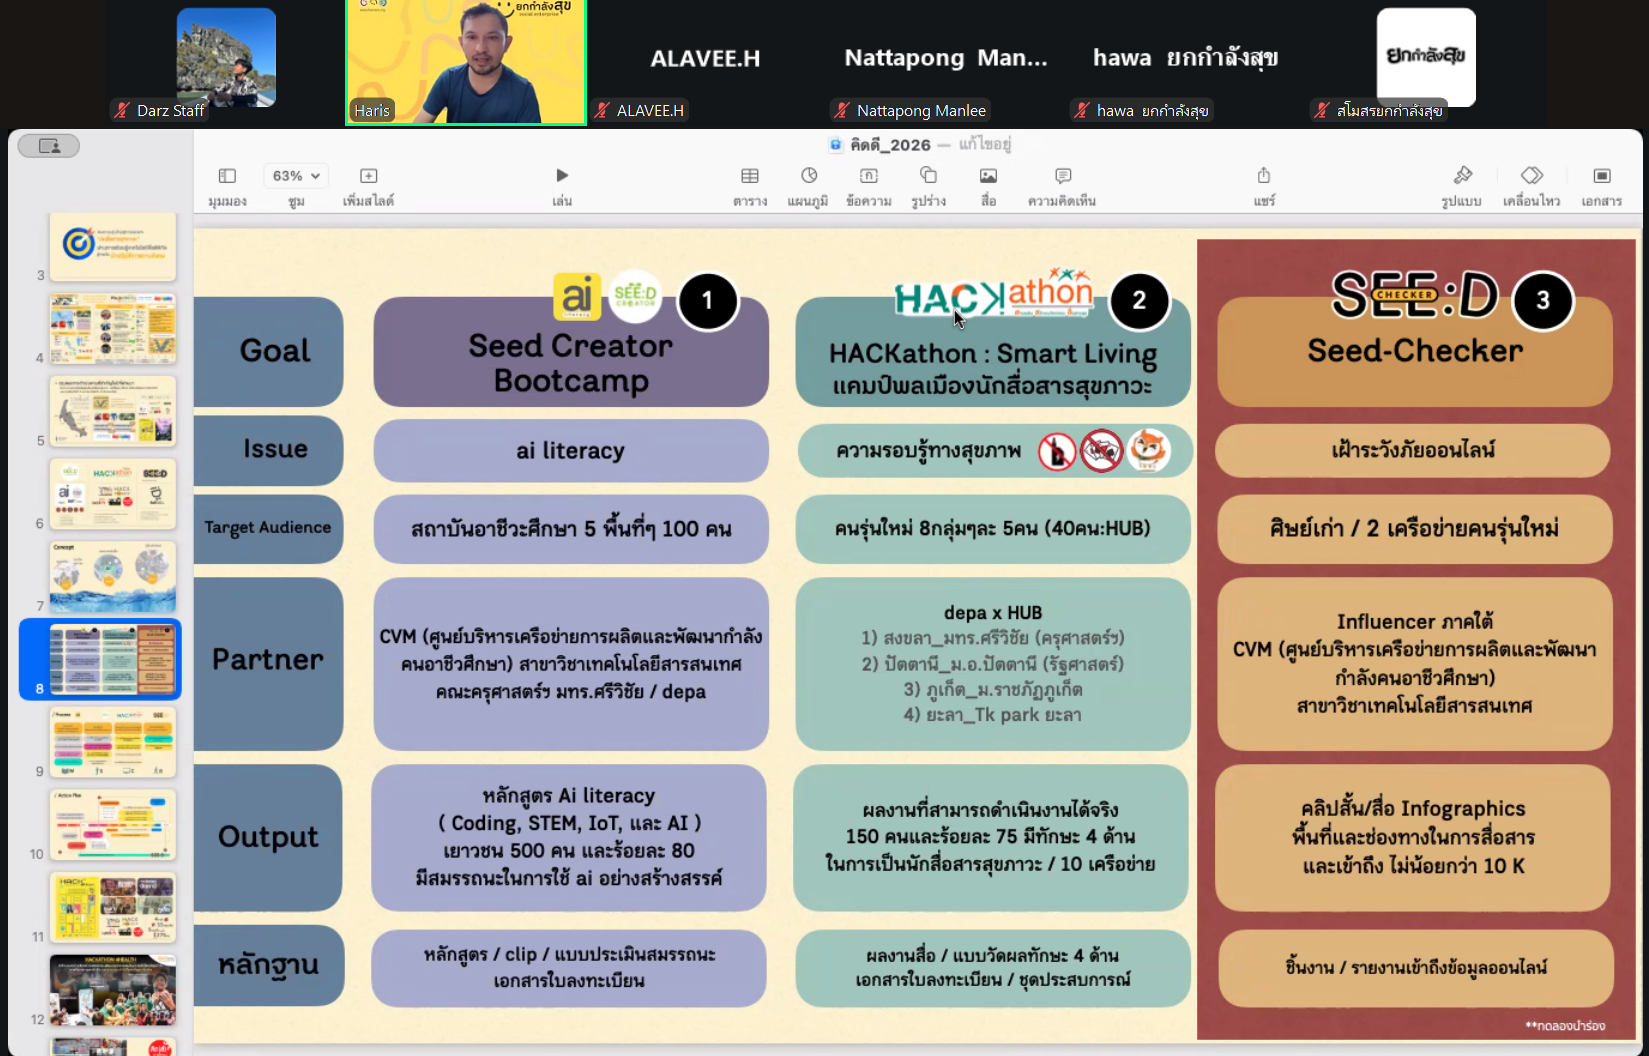The image size is (1649, 1056).
Task: Toggle the Document (เอกสาร) inspector panel
Action: tap(1601, 176)
